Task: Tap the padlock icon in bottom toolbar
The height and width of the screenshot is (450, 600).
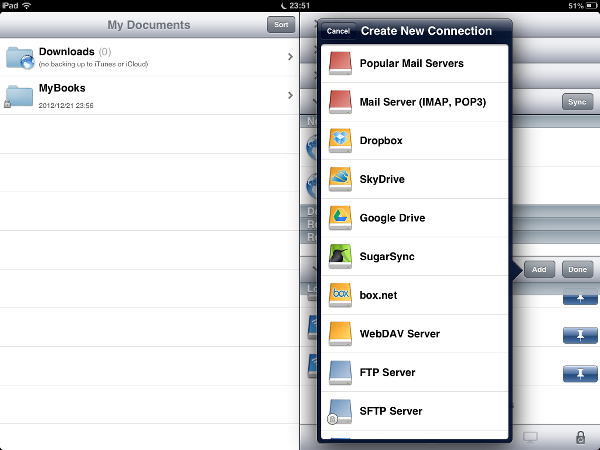Action: point(580,437)
